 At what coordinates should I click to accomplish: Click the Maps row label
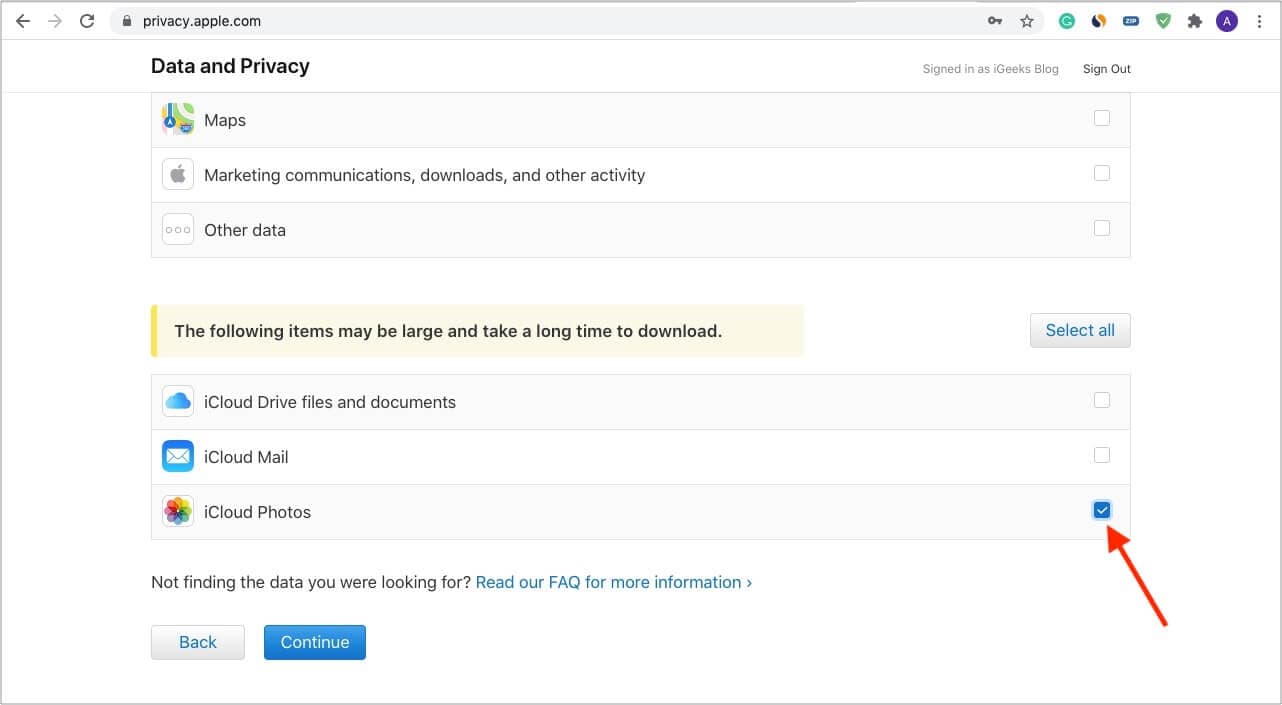tap(225, 120)
